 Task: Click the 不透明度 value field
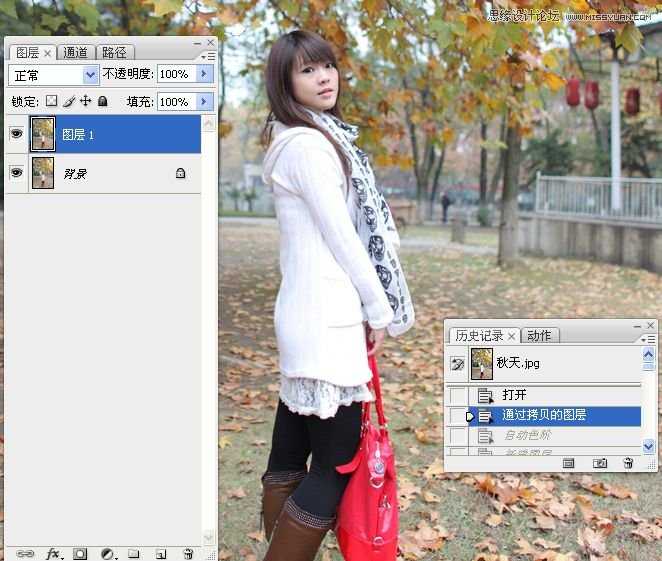[176, 74]
